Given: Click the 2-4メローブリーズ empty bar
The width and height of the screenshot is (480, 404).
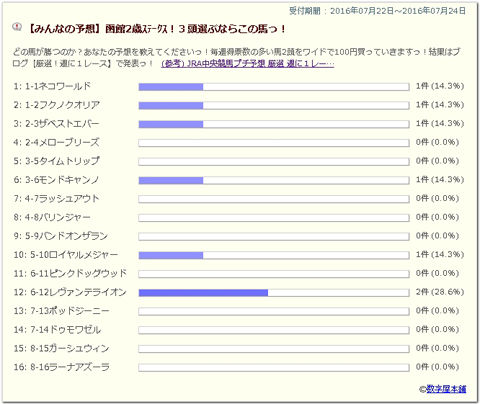Looking at the screenshot, I should pos(274,143).
